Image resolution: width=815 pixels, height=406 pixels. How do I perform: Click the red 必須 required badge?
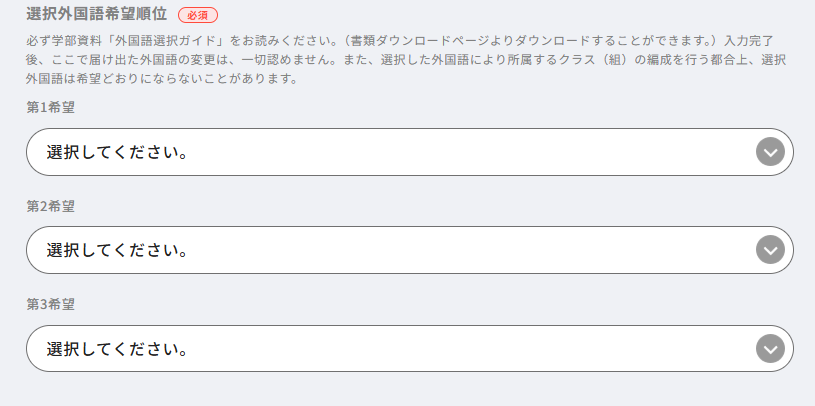tap(197, 16)
